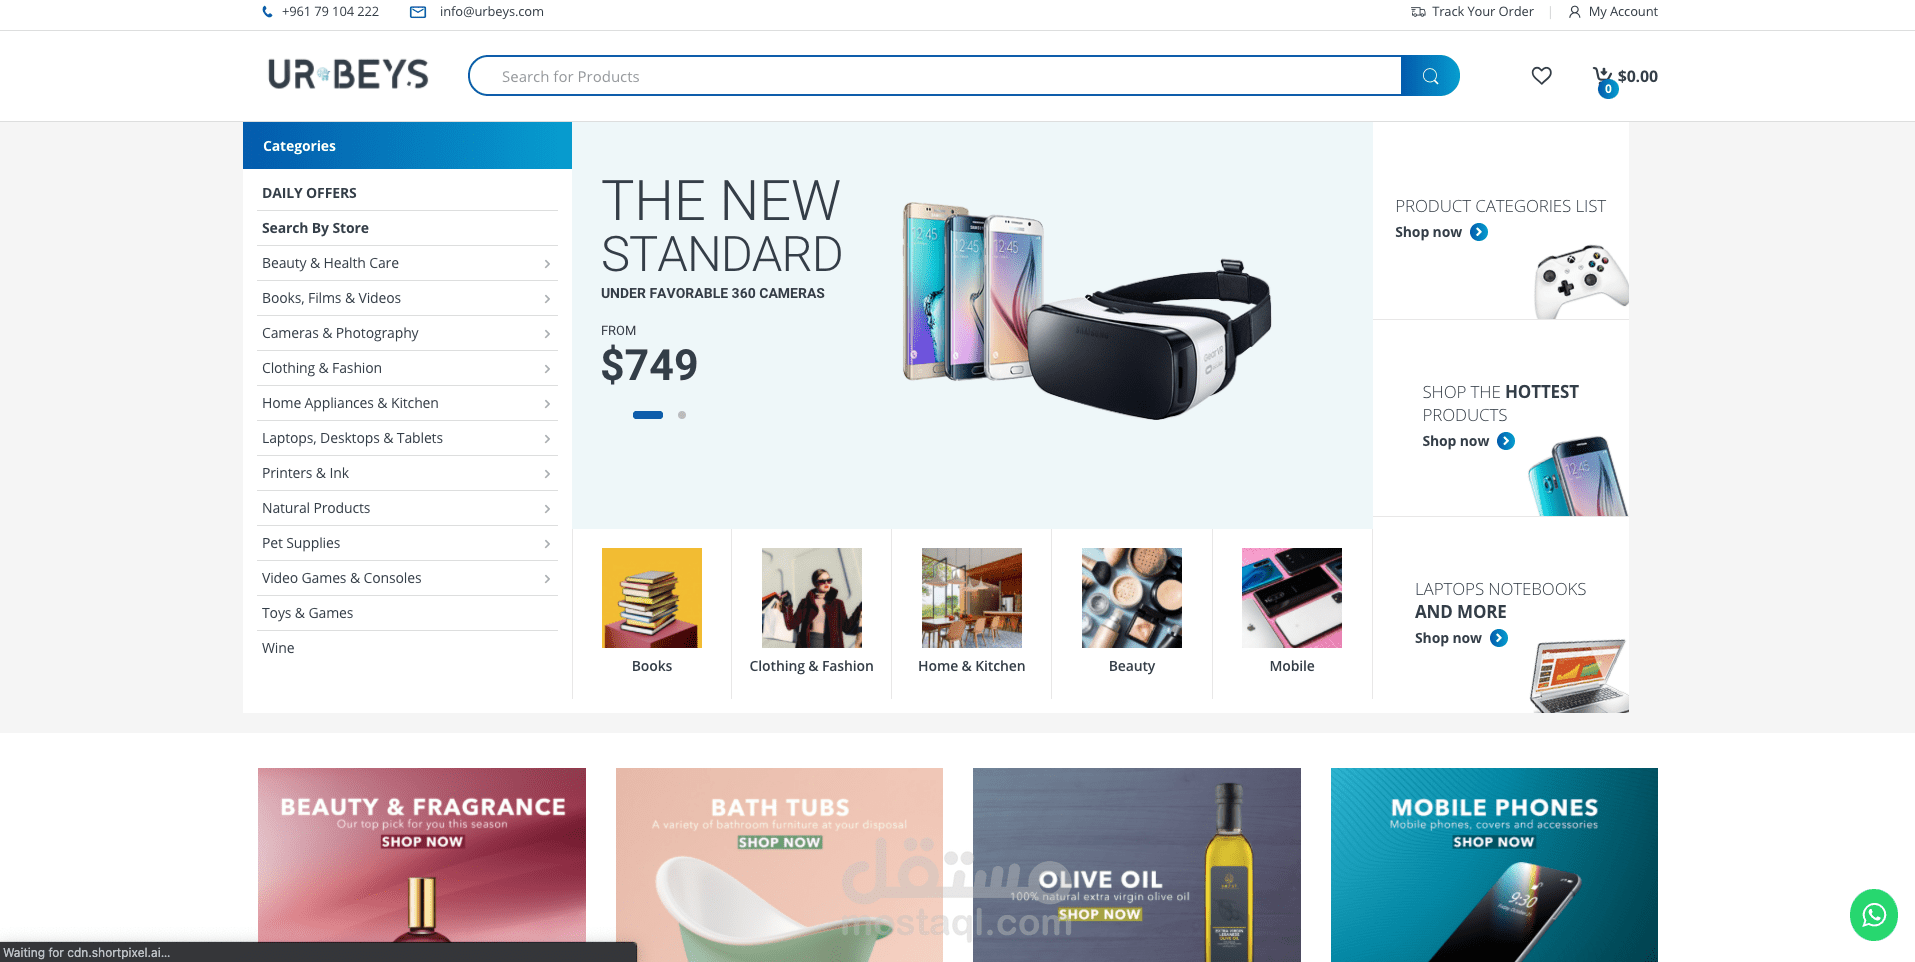This screenshot has height=962, width=1915.
Task: Click arrow icon under Product Categories List
Action: [x=1479, y=232]
